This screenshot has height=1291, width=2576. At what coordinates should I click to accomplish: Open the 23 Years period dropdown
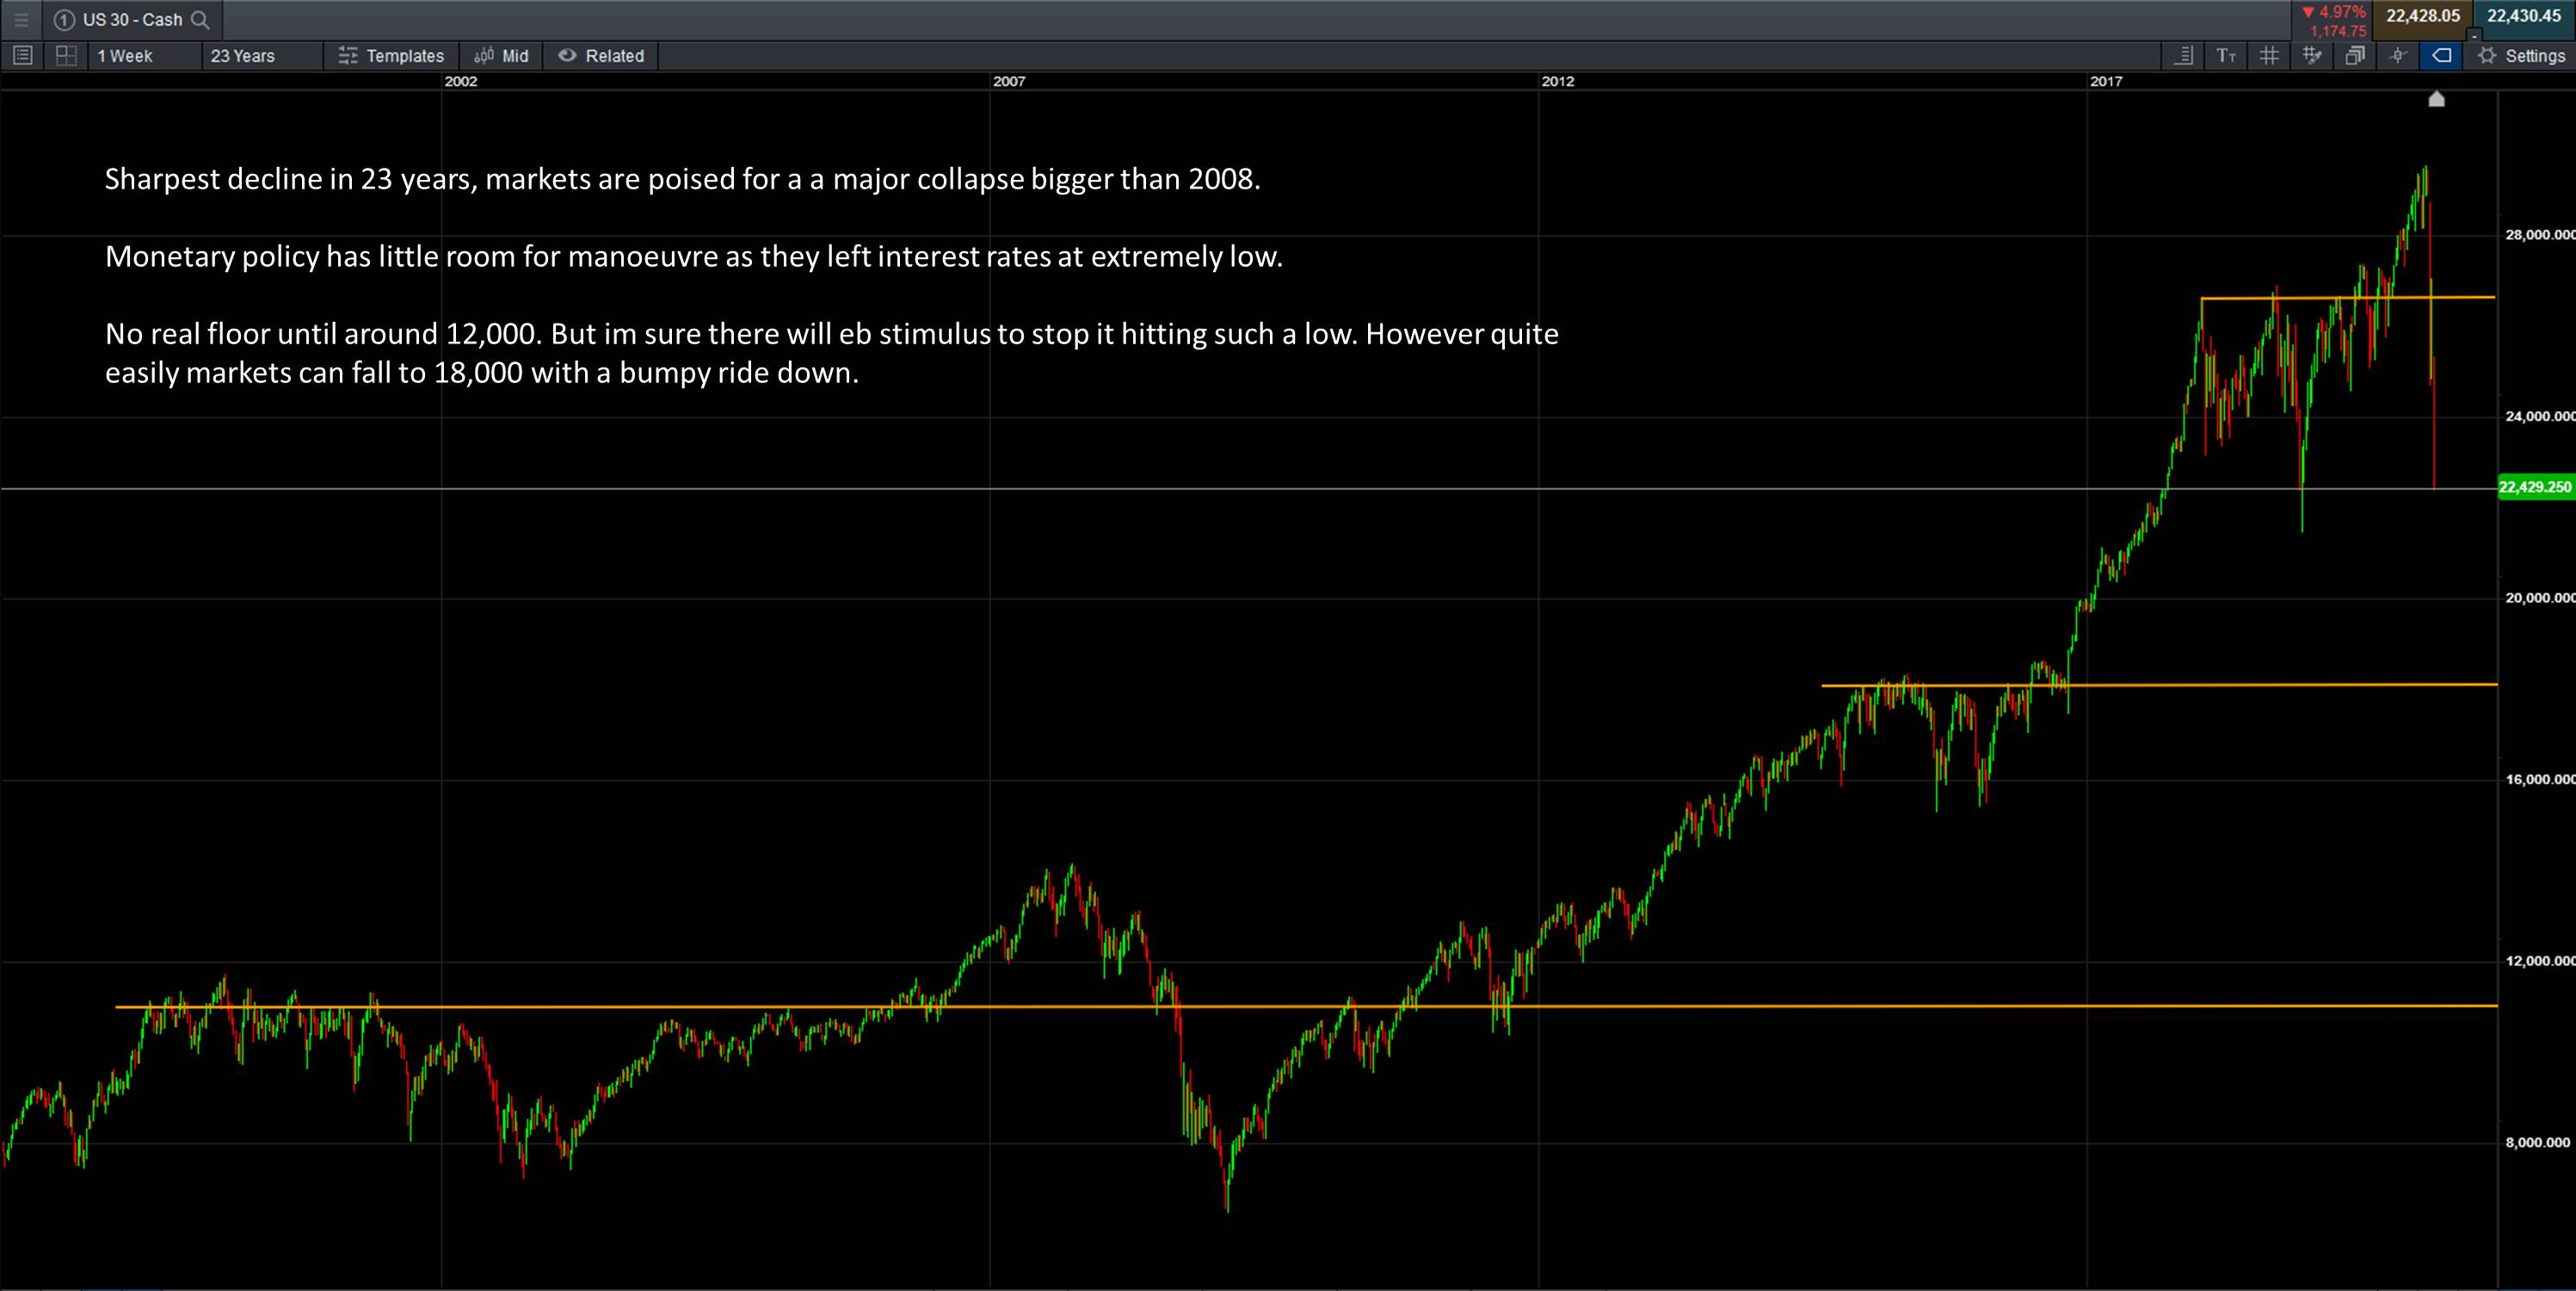pyautogui.click(x=243, y=56)
